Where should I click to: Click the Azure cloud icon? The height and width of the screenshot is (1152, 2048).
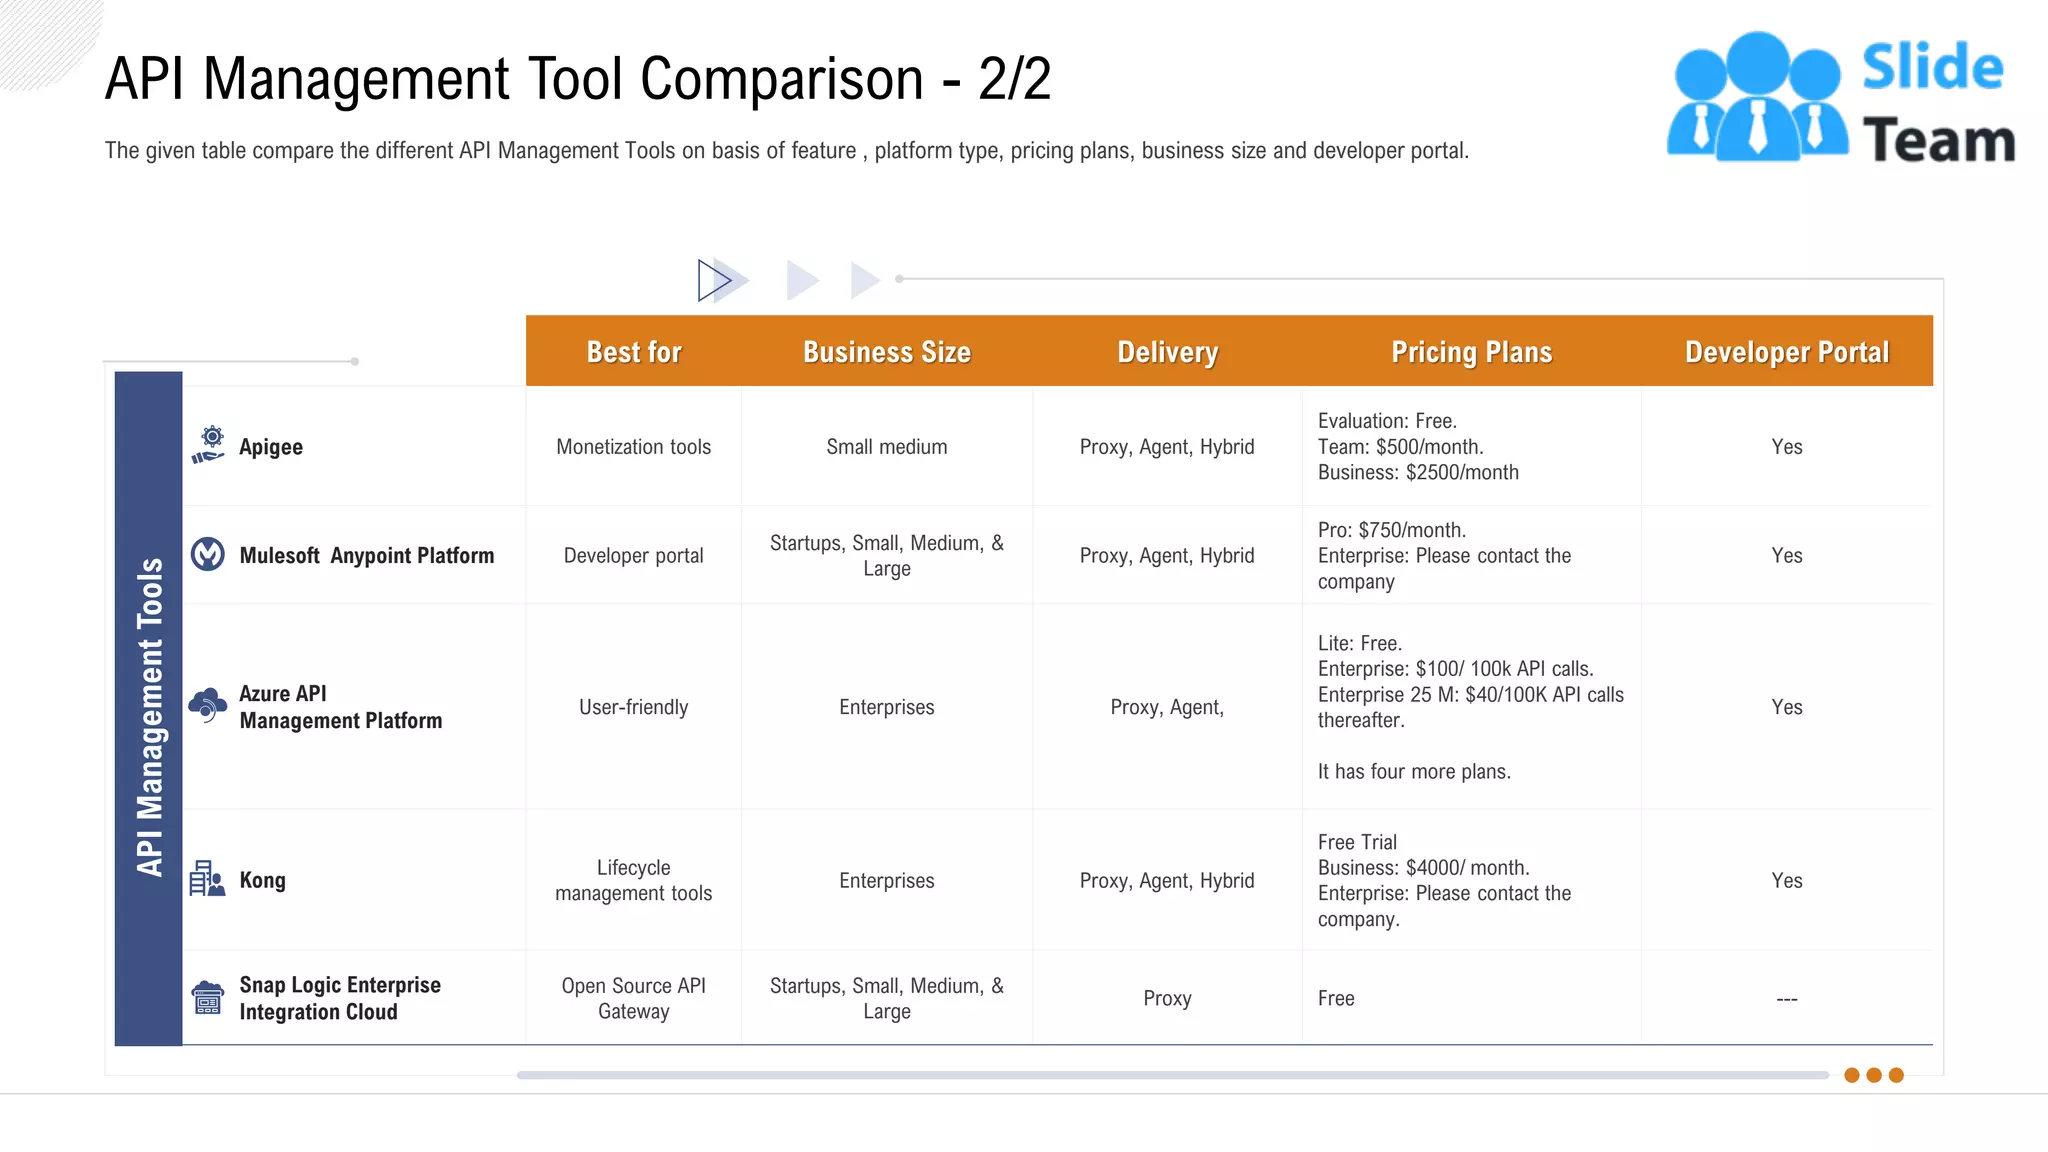(x=208, y=705)
